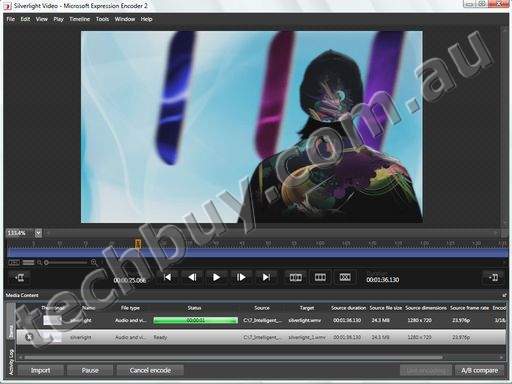This screenshot has height=384, width=512.
Task: Click the set out-point icon at right
Action: 493,277
